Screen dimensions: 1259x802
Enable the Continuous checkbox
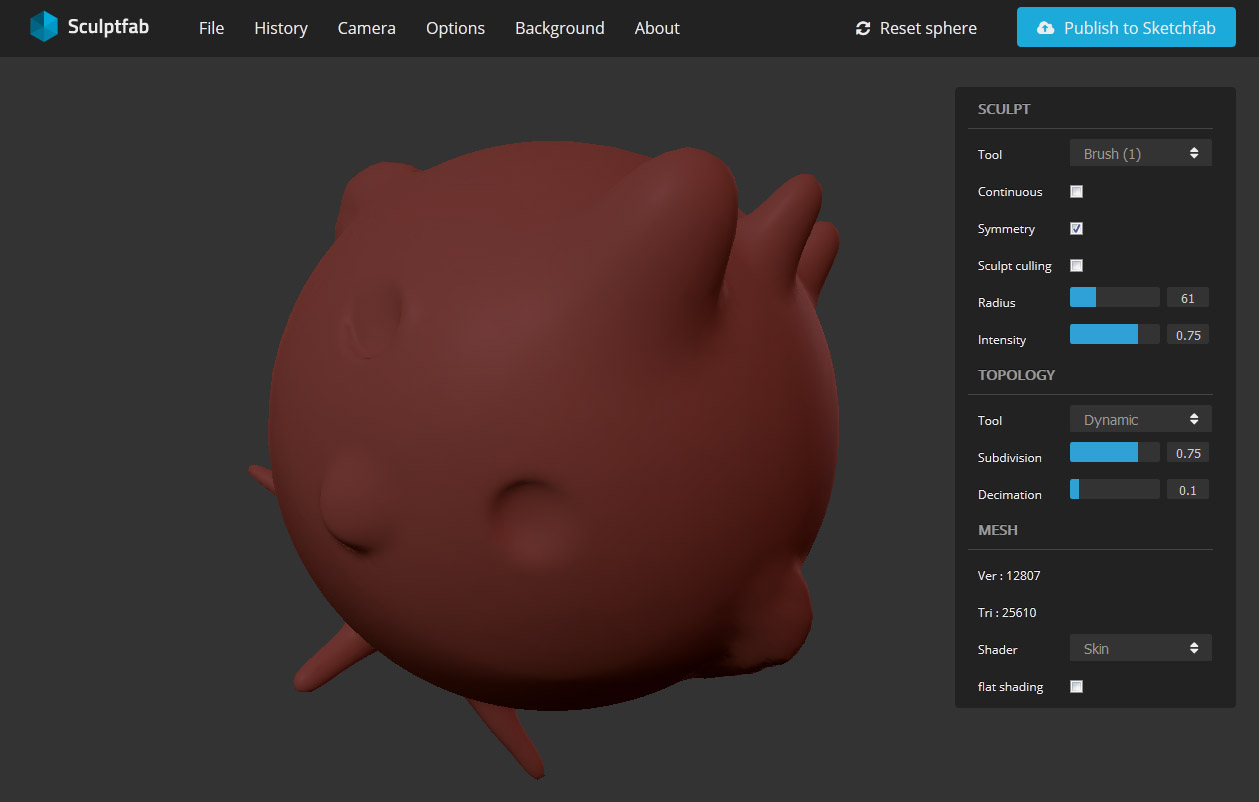(x=1077, y=192)
